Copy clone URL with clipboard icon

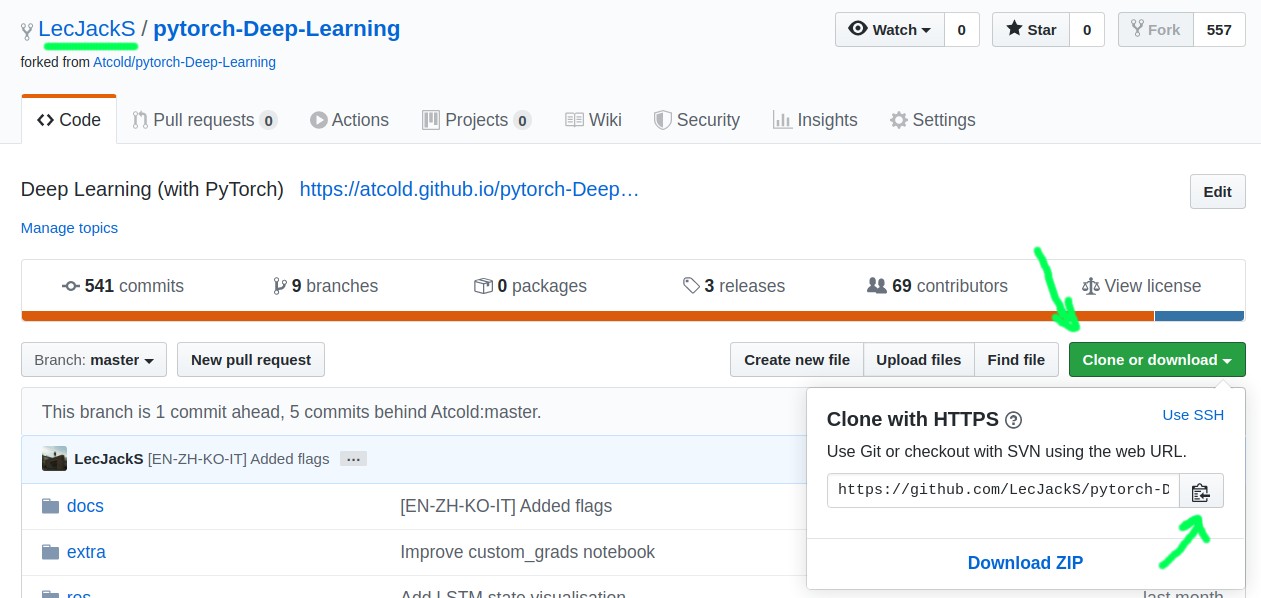tap(1201, 490)
